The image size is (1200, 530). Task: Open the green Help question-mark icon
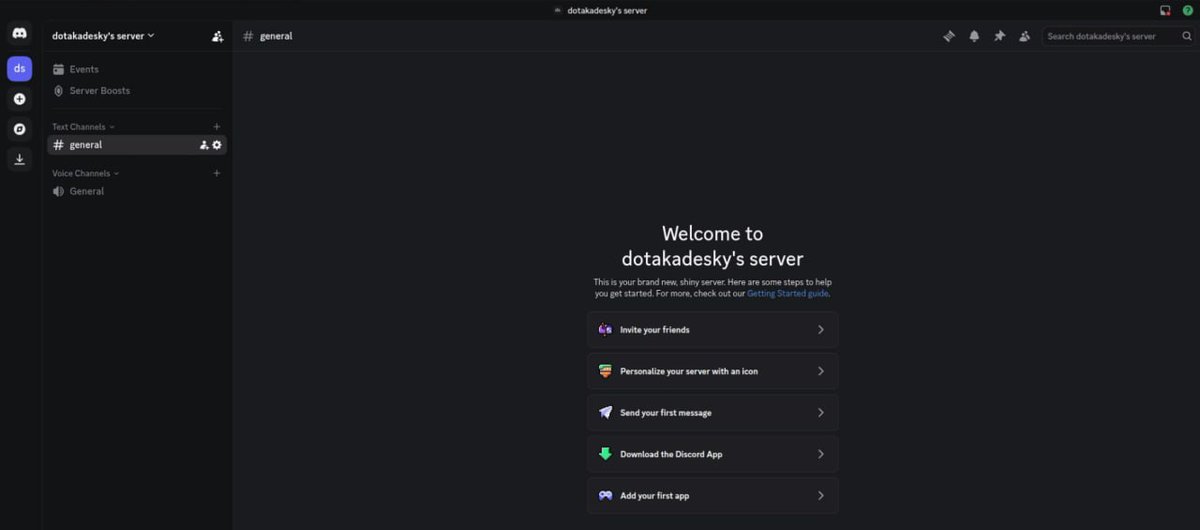(1187, 10)
